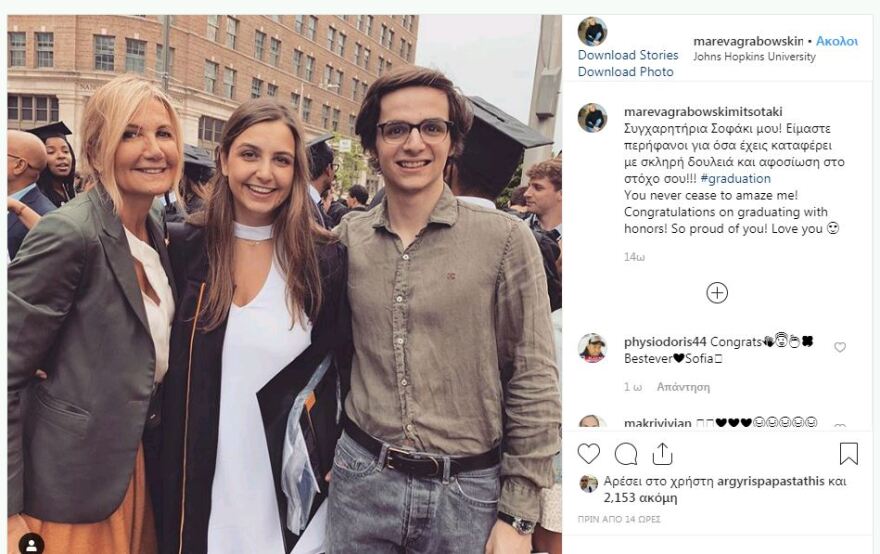Image resolution: width=880 pixels, height=554 pixels.
Task: Save post with the bookmark icon
Action: point(848,454)
